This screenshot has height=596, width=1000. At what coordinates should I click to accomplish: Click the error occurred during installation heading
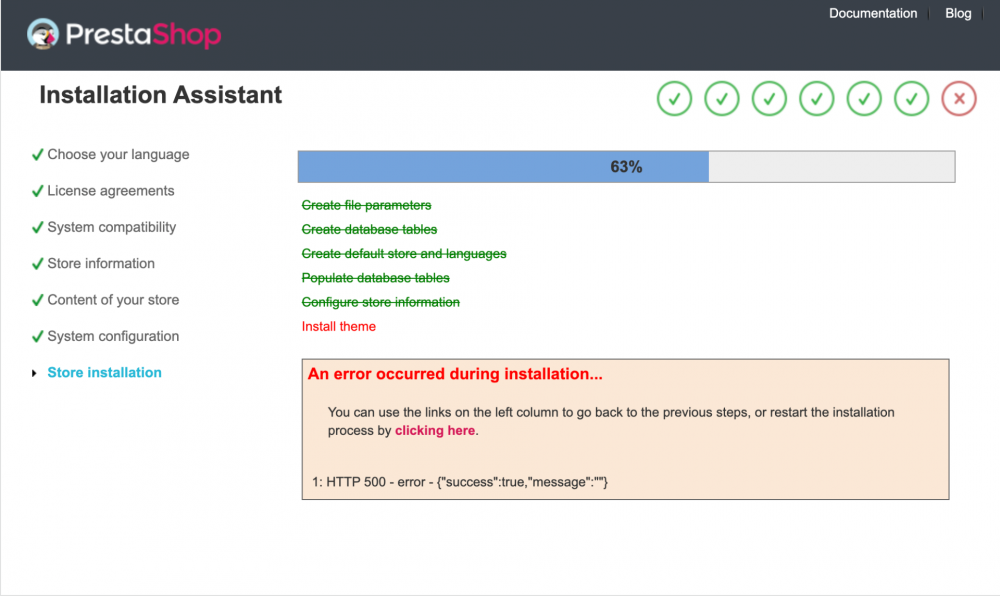pos(455,374)
